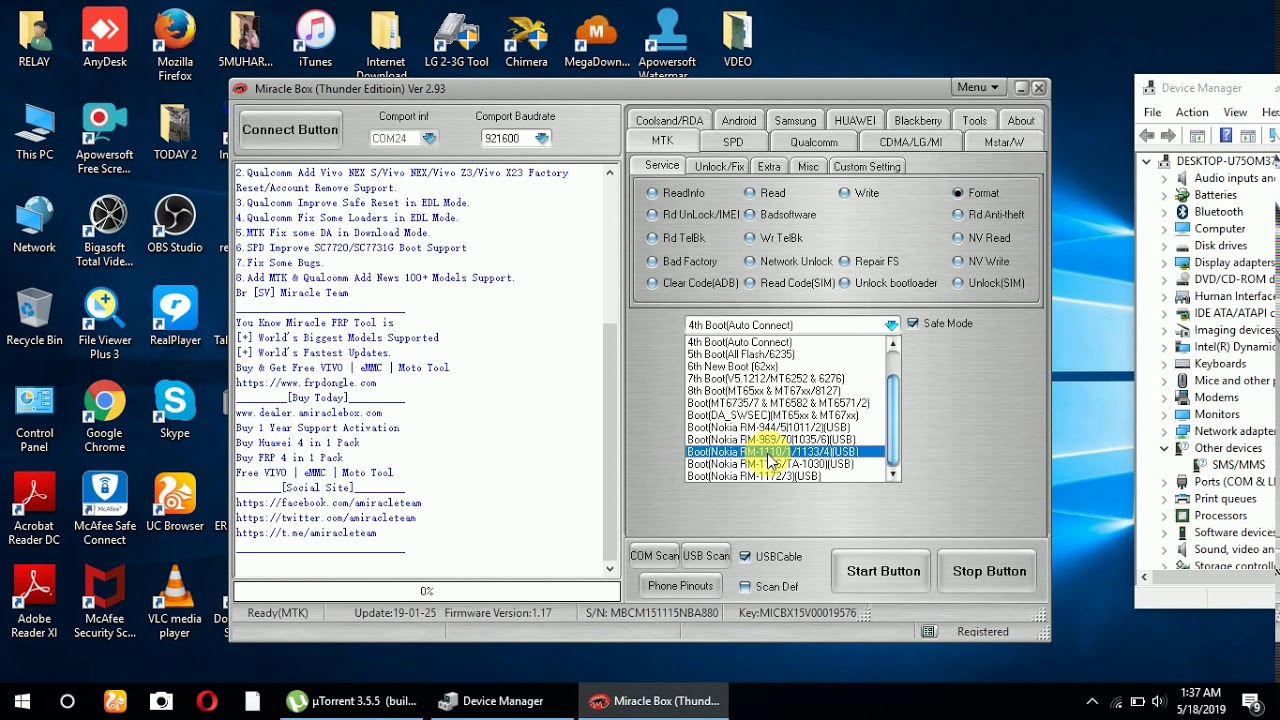1280x720 pixels.
Task: Open the VDEO folder on desktop
Action: click(x=738, y=40)
